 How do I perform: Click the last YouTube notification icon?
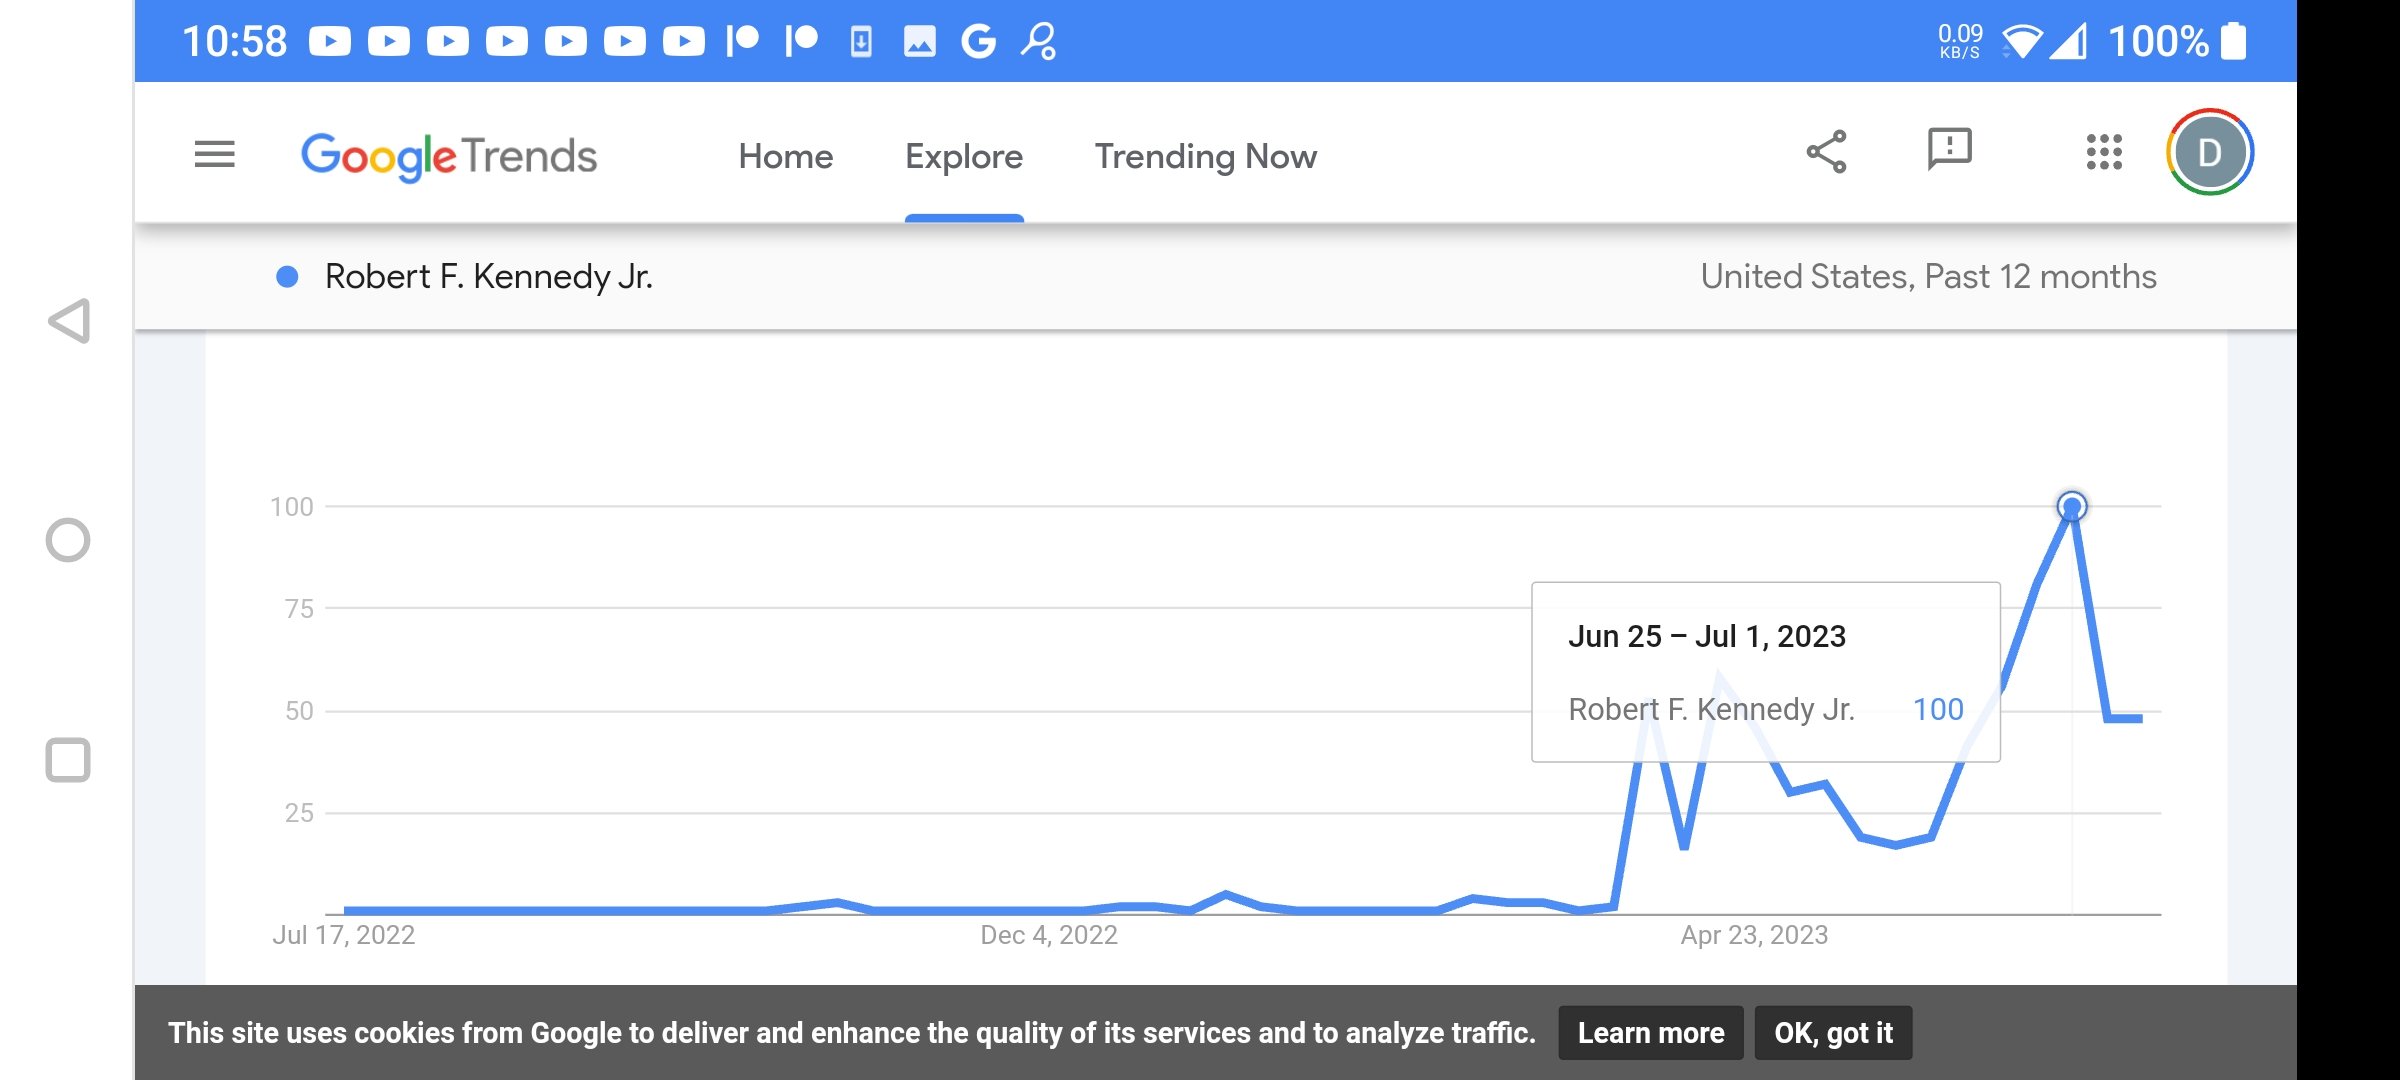[x=684, y=41]
